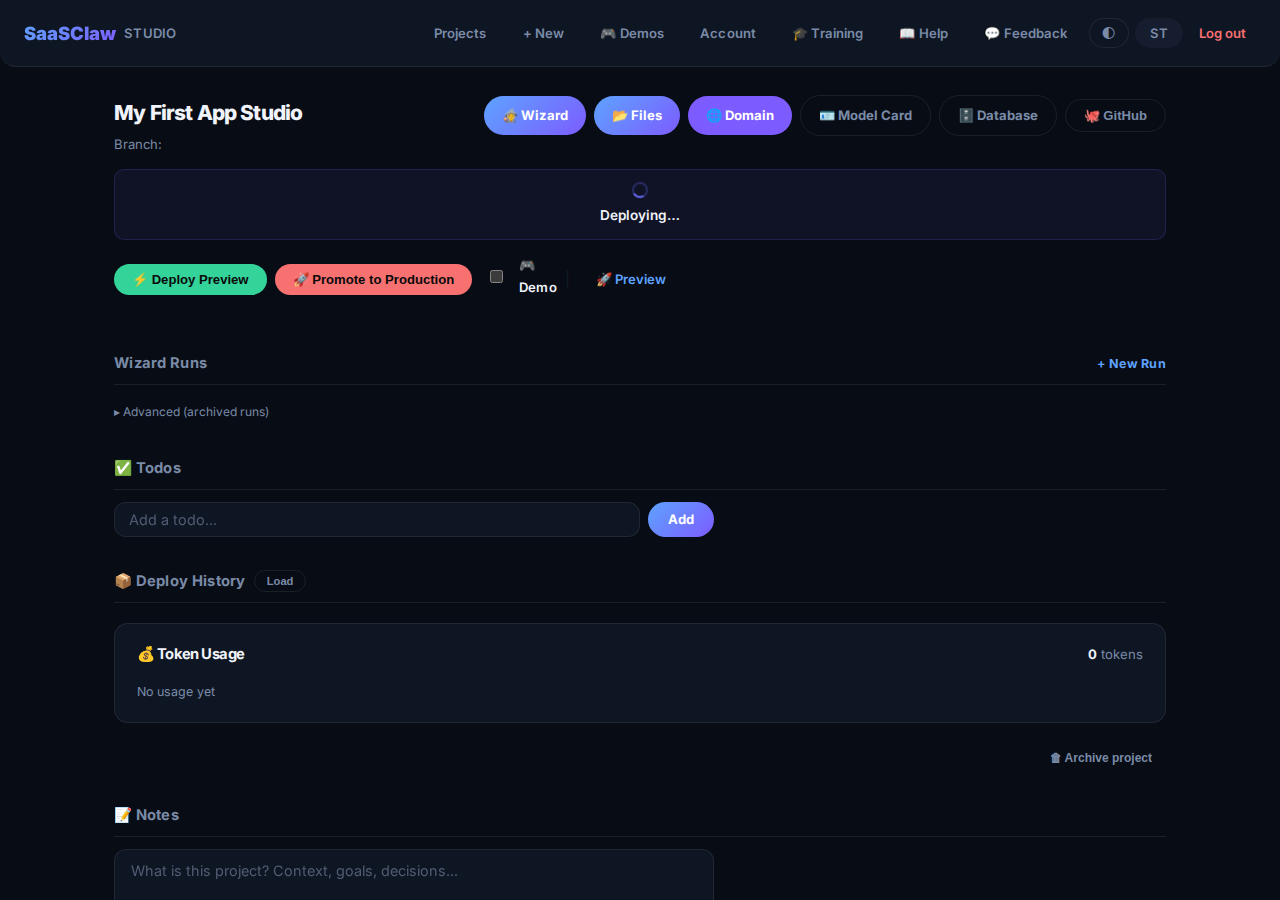Click the SaaSClaw Studio logo

click(x=100, y=33)
